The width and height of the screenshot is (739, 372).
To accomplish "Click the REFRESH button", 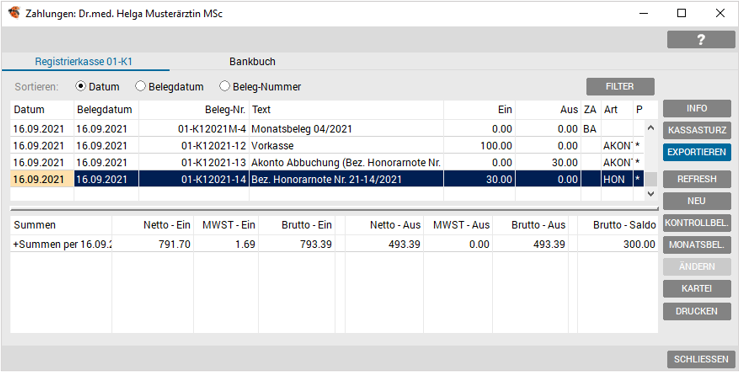I will click(697, 179).
